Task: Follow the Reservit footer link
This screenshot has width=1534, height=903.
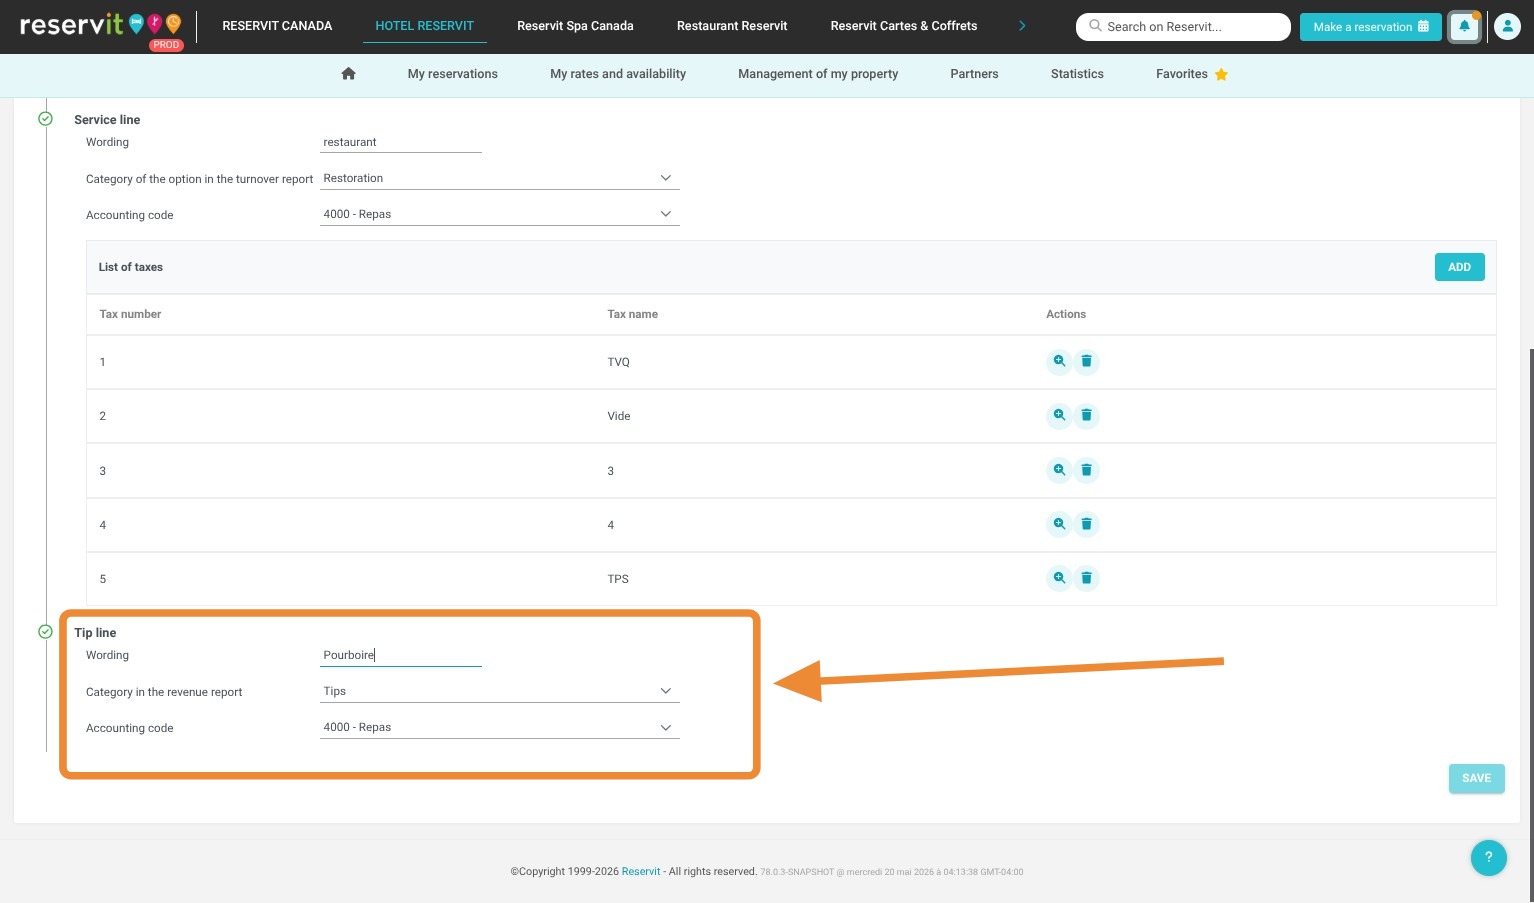Action: pos(641,871)
